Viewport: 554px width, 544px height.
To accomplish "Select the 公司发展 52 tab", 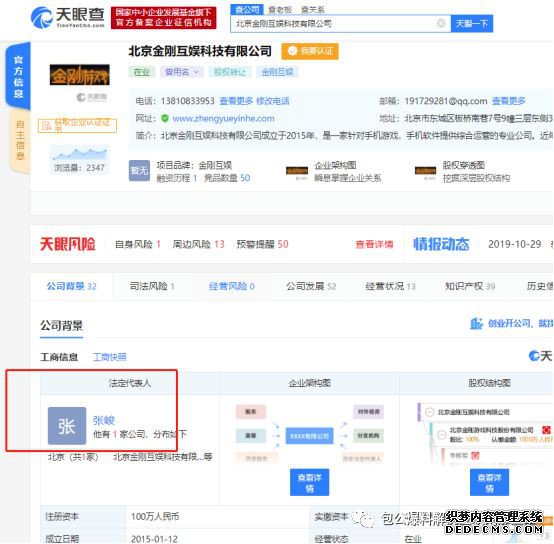I will (x=311, y=286).
